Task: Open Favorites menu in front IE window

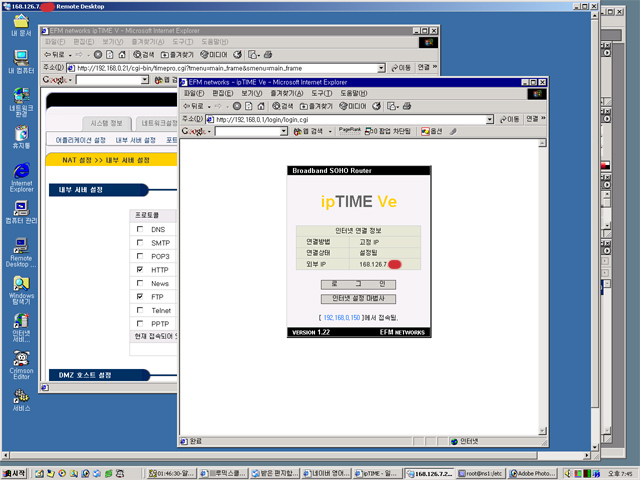Action: pyautogui.click(x=287, y=93)
